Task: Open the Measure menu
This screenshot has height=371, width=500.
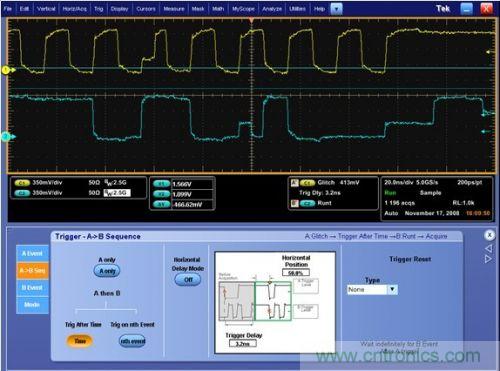Action: click(174, 9)
